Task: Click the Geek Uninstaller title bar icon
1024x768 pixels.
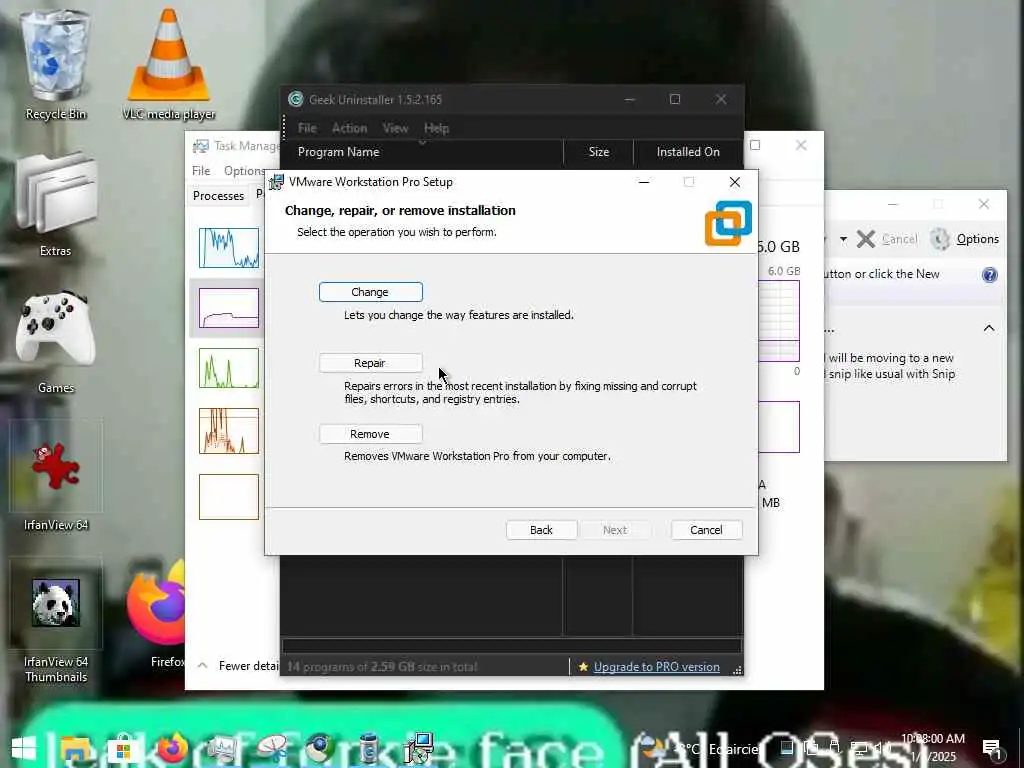Action: 296,99
